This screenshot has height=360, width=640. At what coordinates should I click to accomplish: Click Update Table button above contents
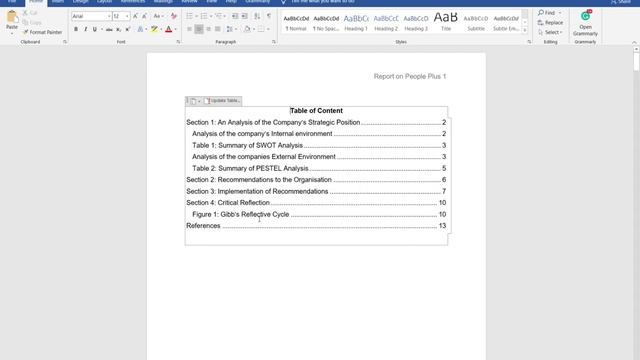222,100
